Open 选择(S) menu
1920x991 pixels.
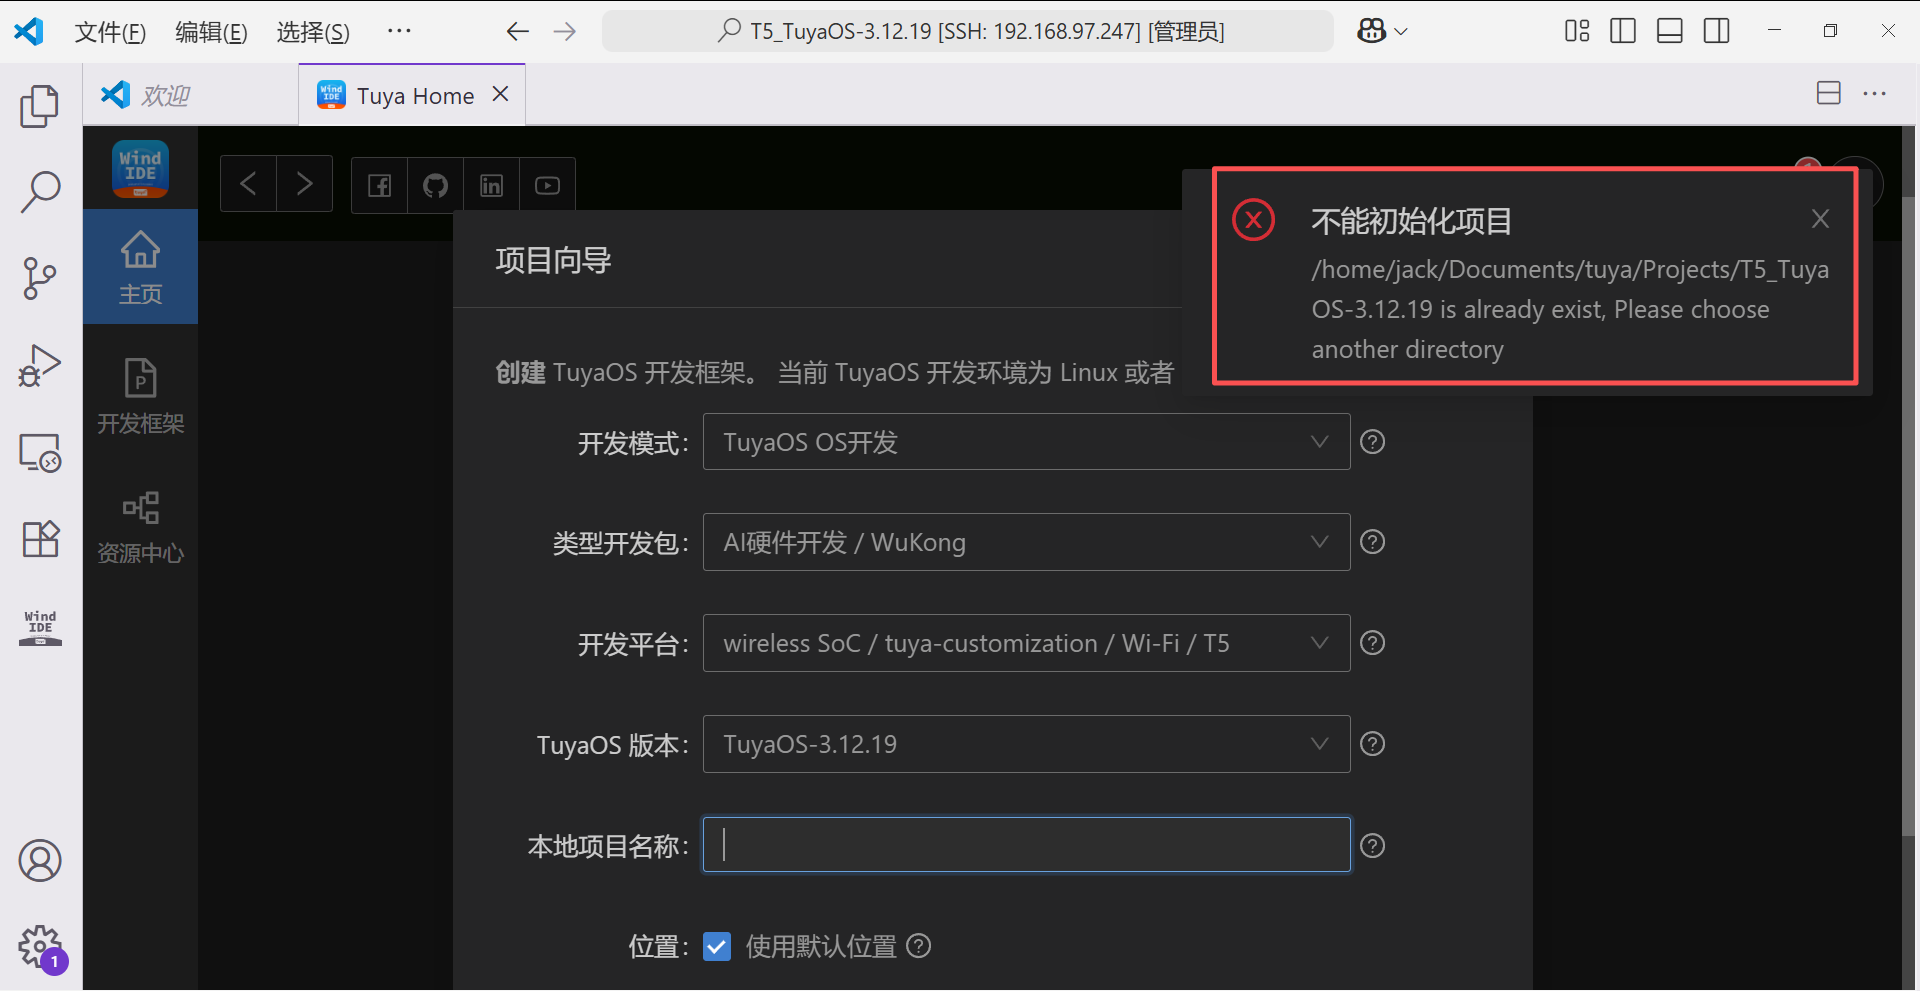coord(313,32)
